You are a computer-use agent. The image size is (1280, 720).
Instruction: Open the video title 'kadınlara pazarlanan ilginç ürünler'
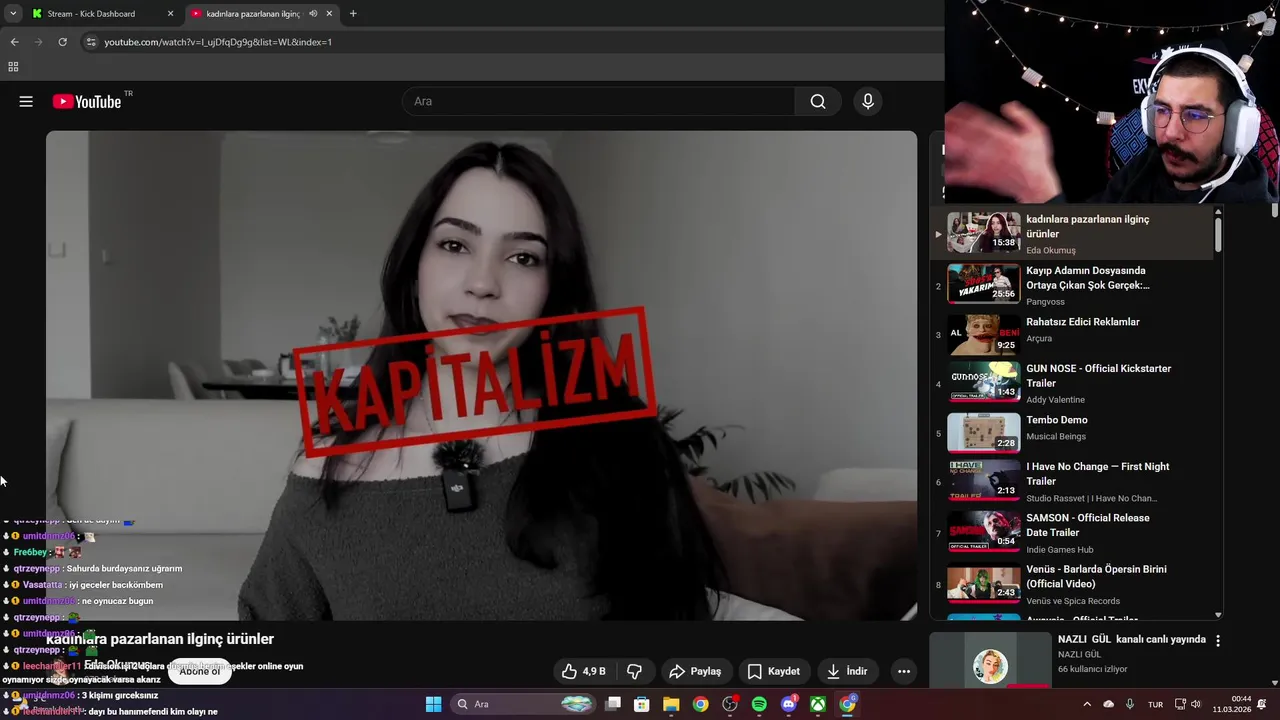click(x=160, y=639)
